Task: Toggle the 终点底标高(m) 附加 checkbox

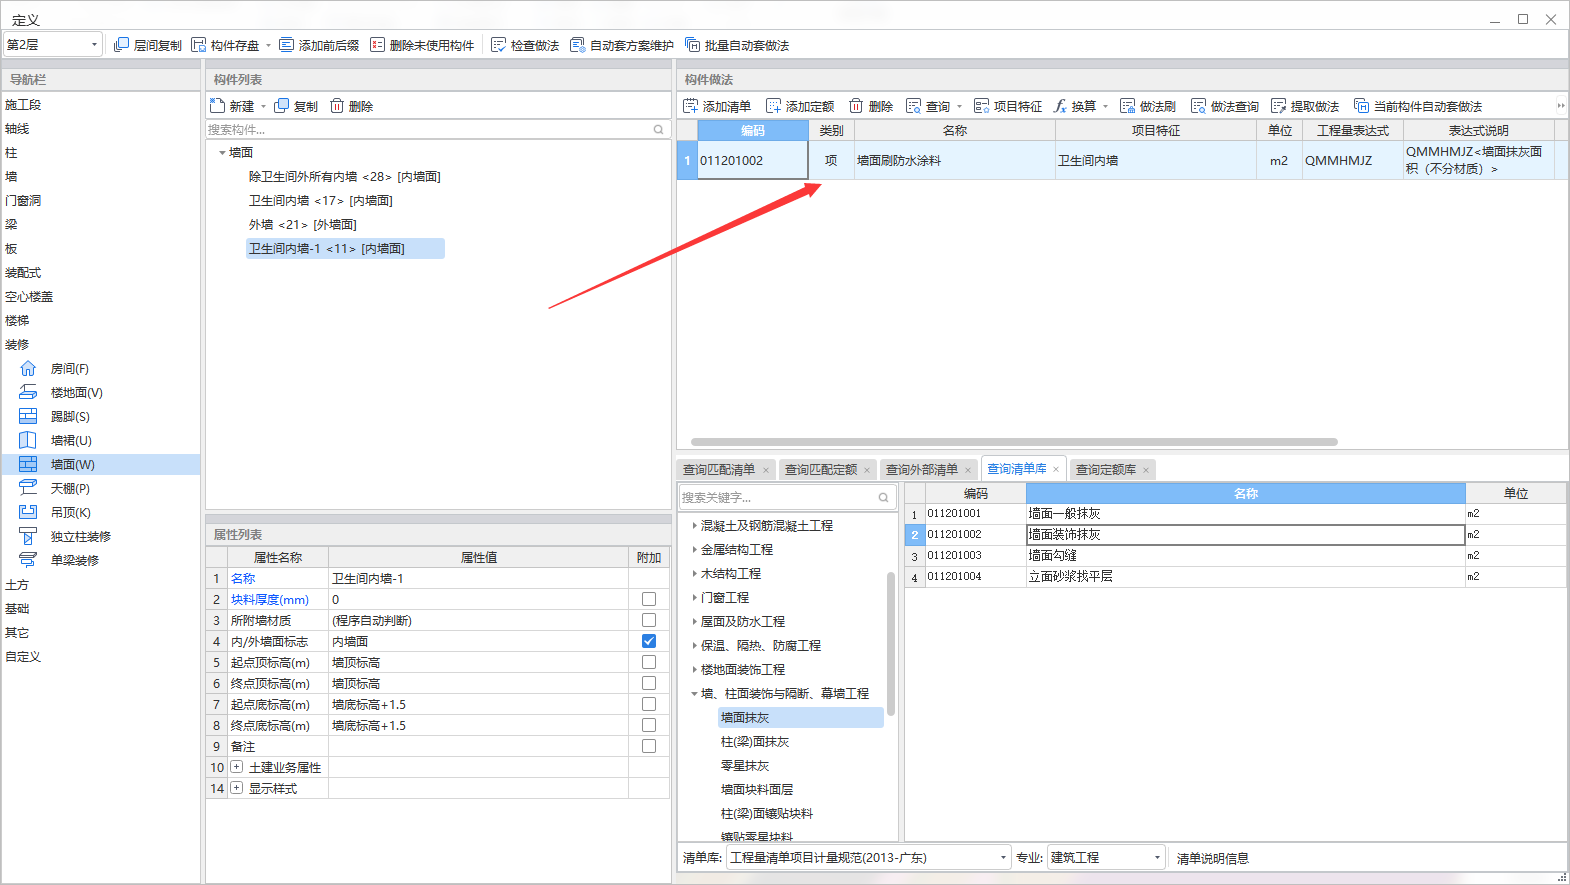Action: (x=649, y=725)
